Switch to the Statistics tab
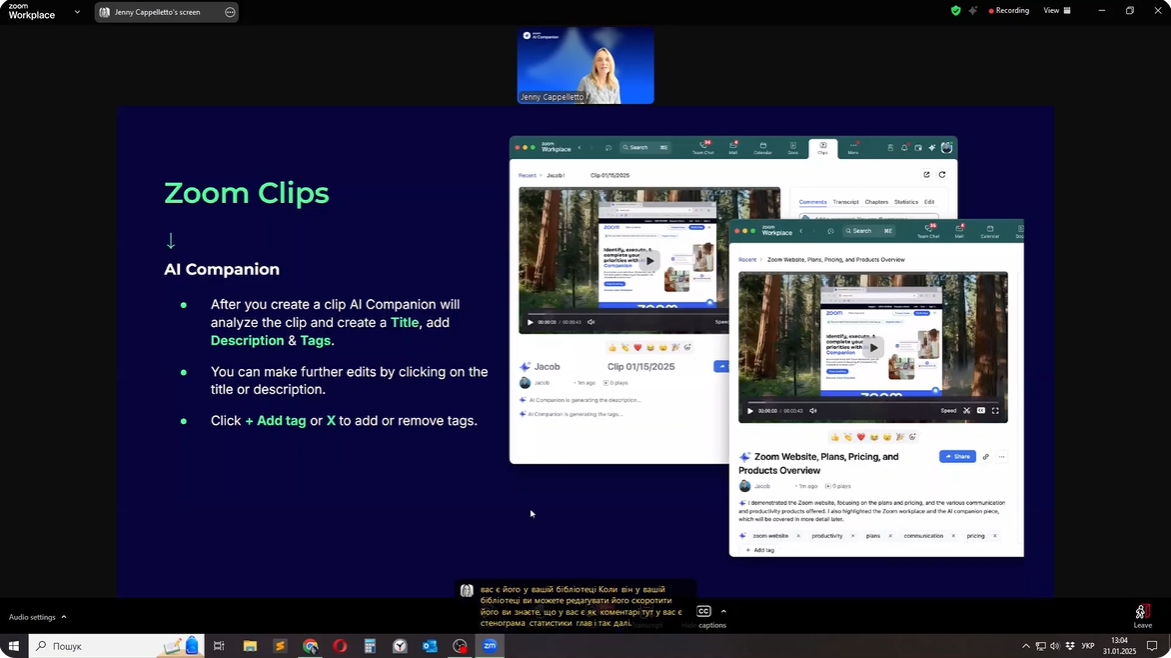The height and width of the screenshot is (658, 1171). point(906,202)
